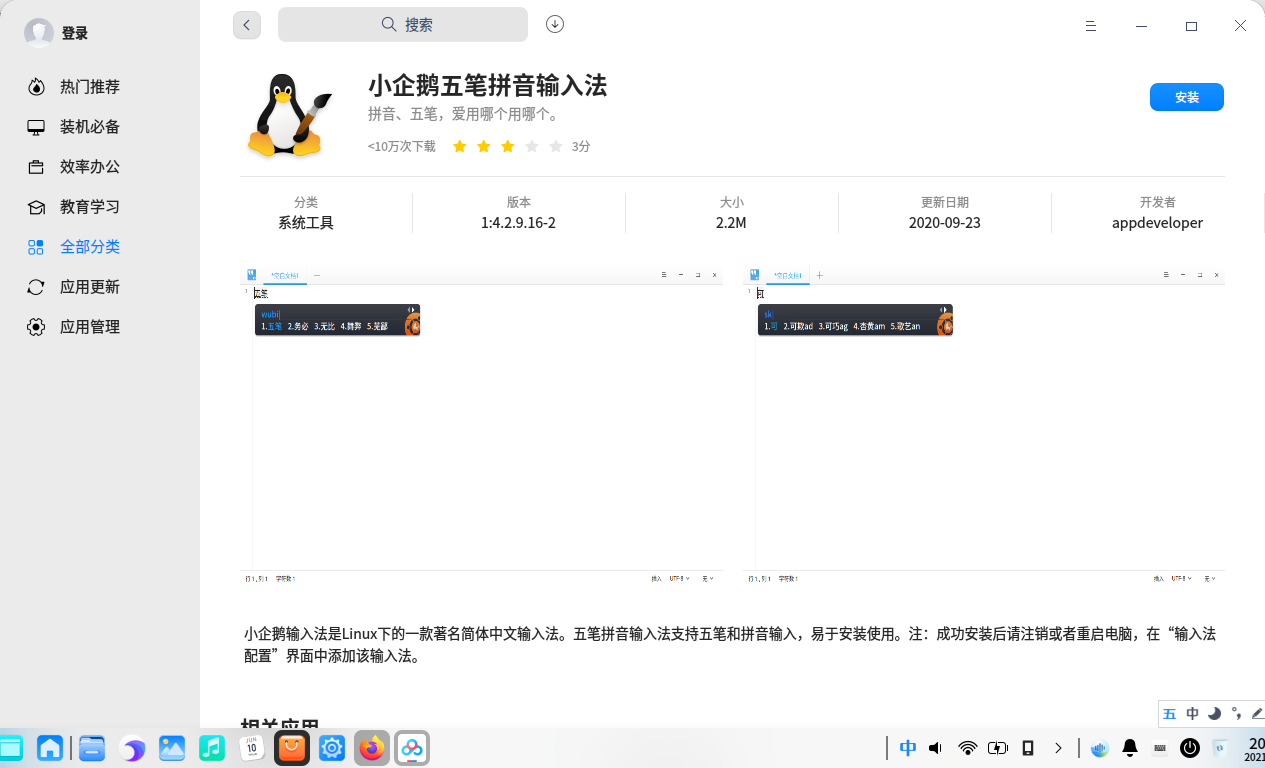Click the app title 小企鹅五笔拼音输入法
Image resolution: width=1265 pixels, height=768 pixels.
(x=487, y=86)
